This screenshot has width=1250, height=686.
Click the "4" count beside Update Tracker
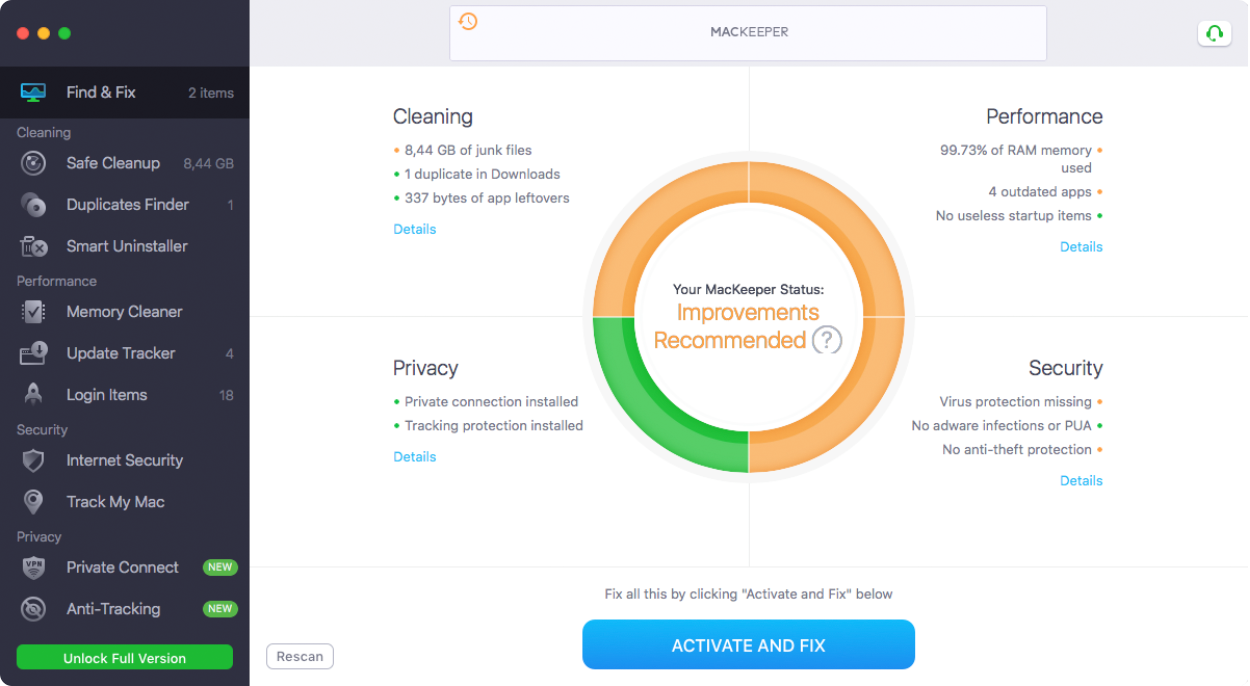tap(229, 354)
